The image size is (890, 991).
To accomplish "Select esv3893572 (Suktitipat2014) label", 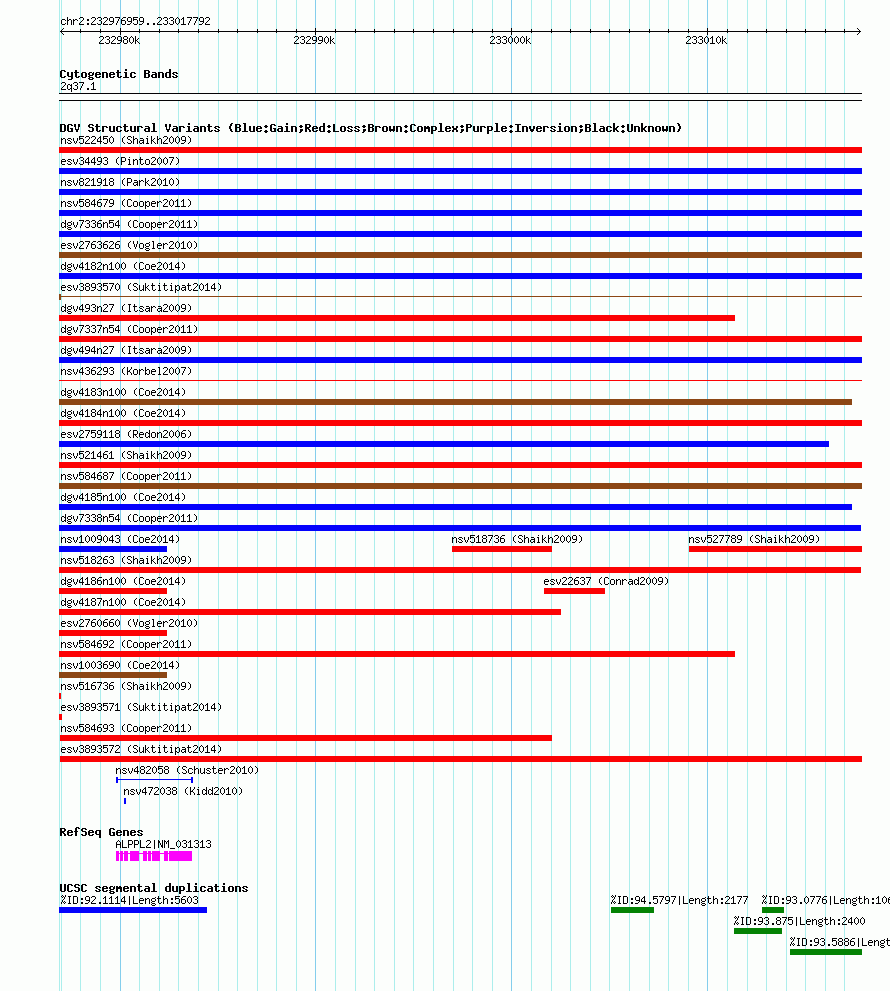I will (x=141, y=749).
